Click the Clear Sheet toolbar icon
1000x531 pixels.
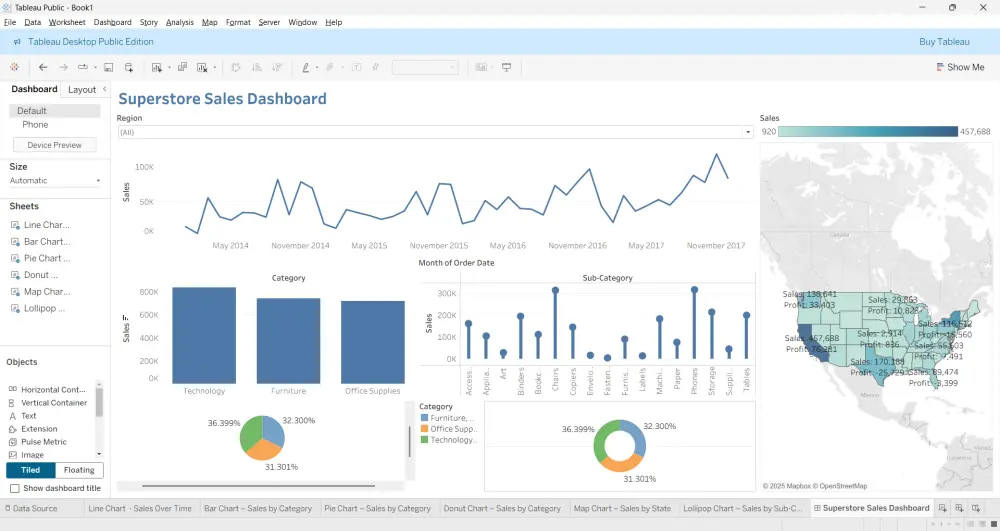click(202, 67)
